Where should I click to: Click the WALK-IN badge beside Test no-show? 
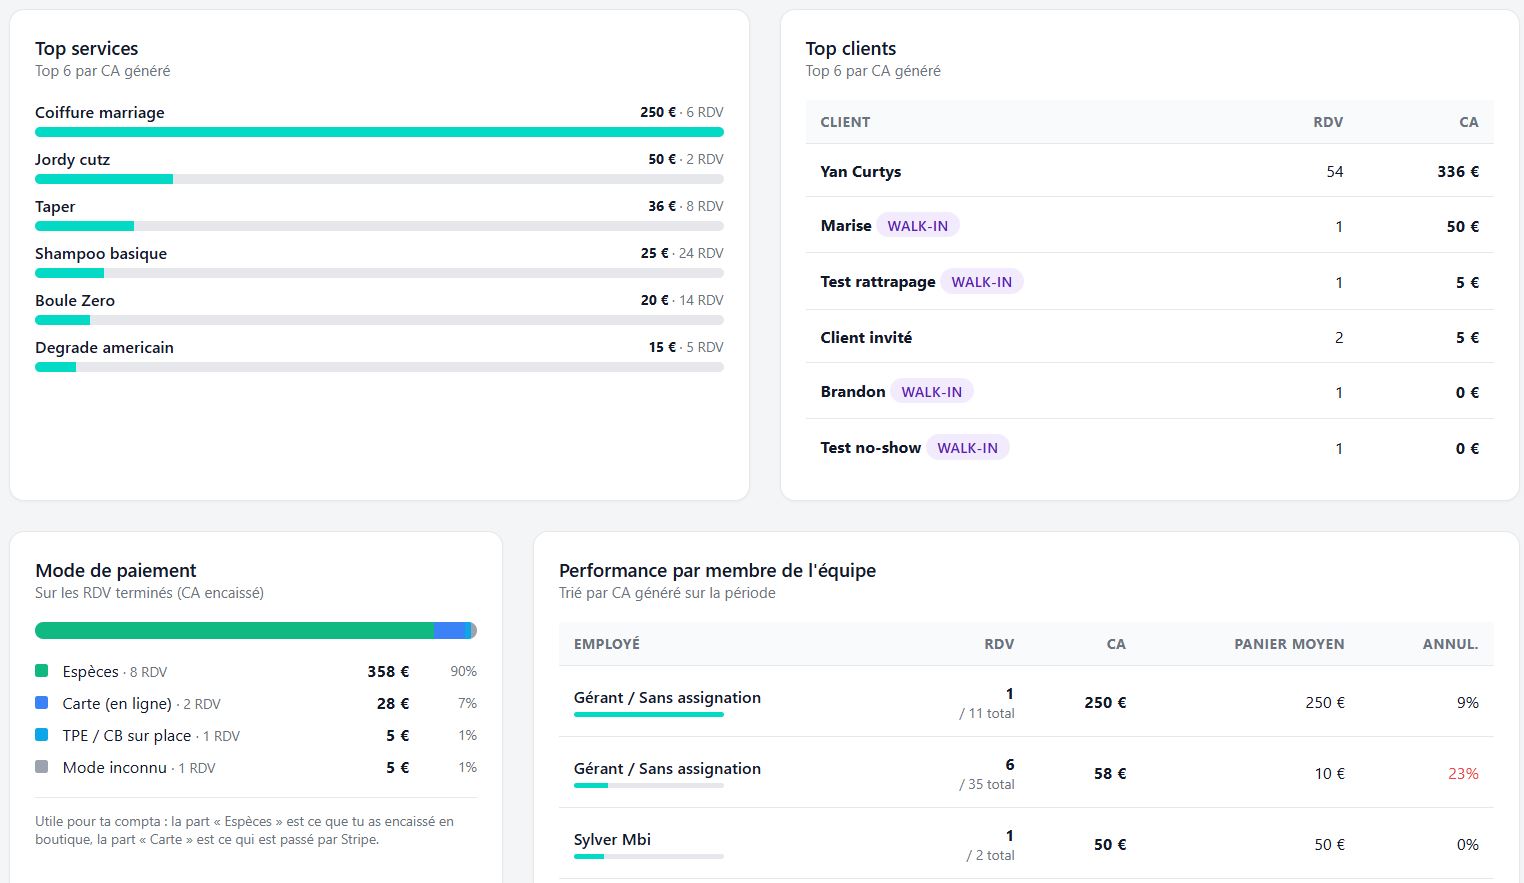pyautogui.click(x=967, y=448)
